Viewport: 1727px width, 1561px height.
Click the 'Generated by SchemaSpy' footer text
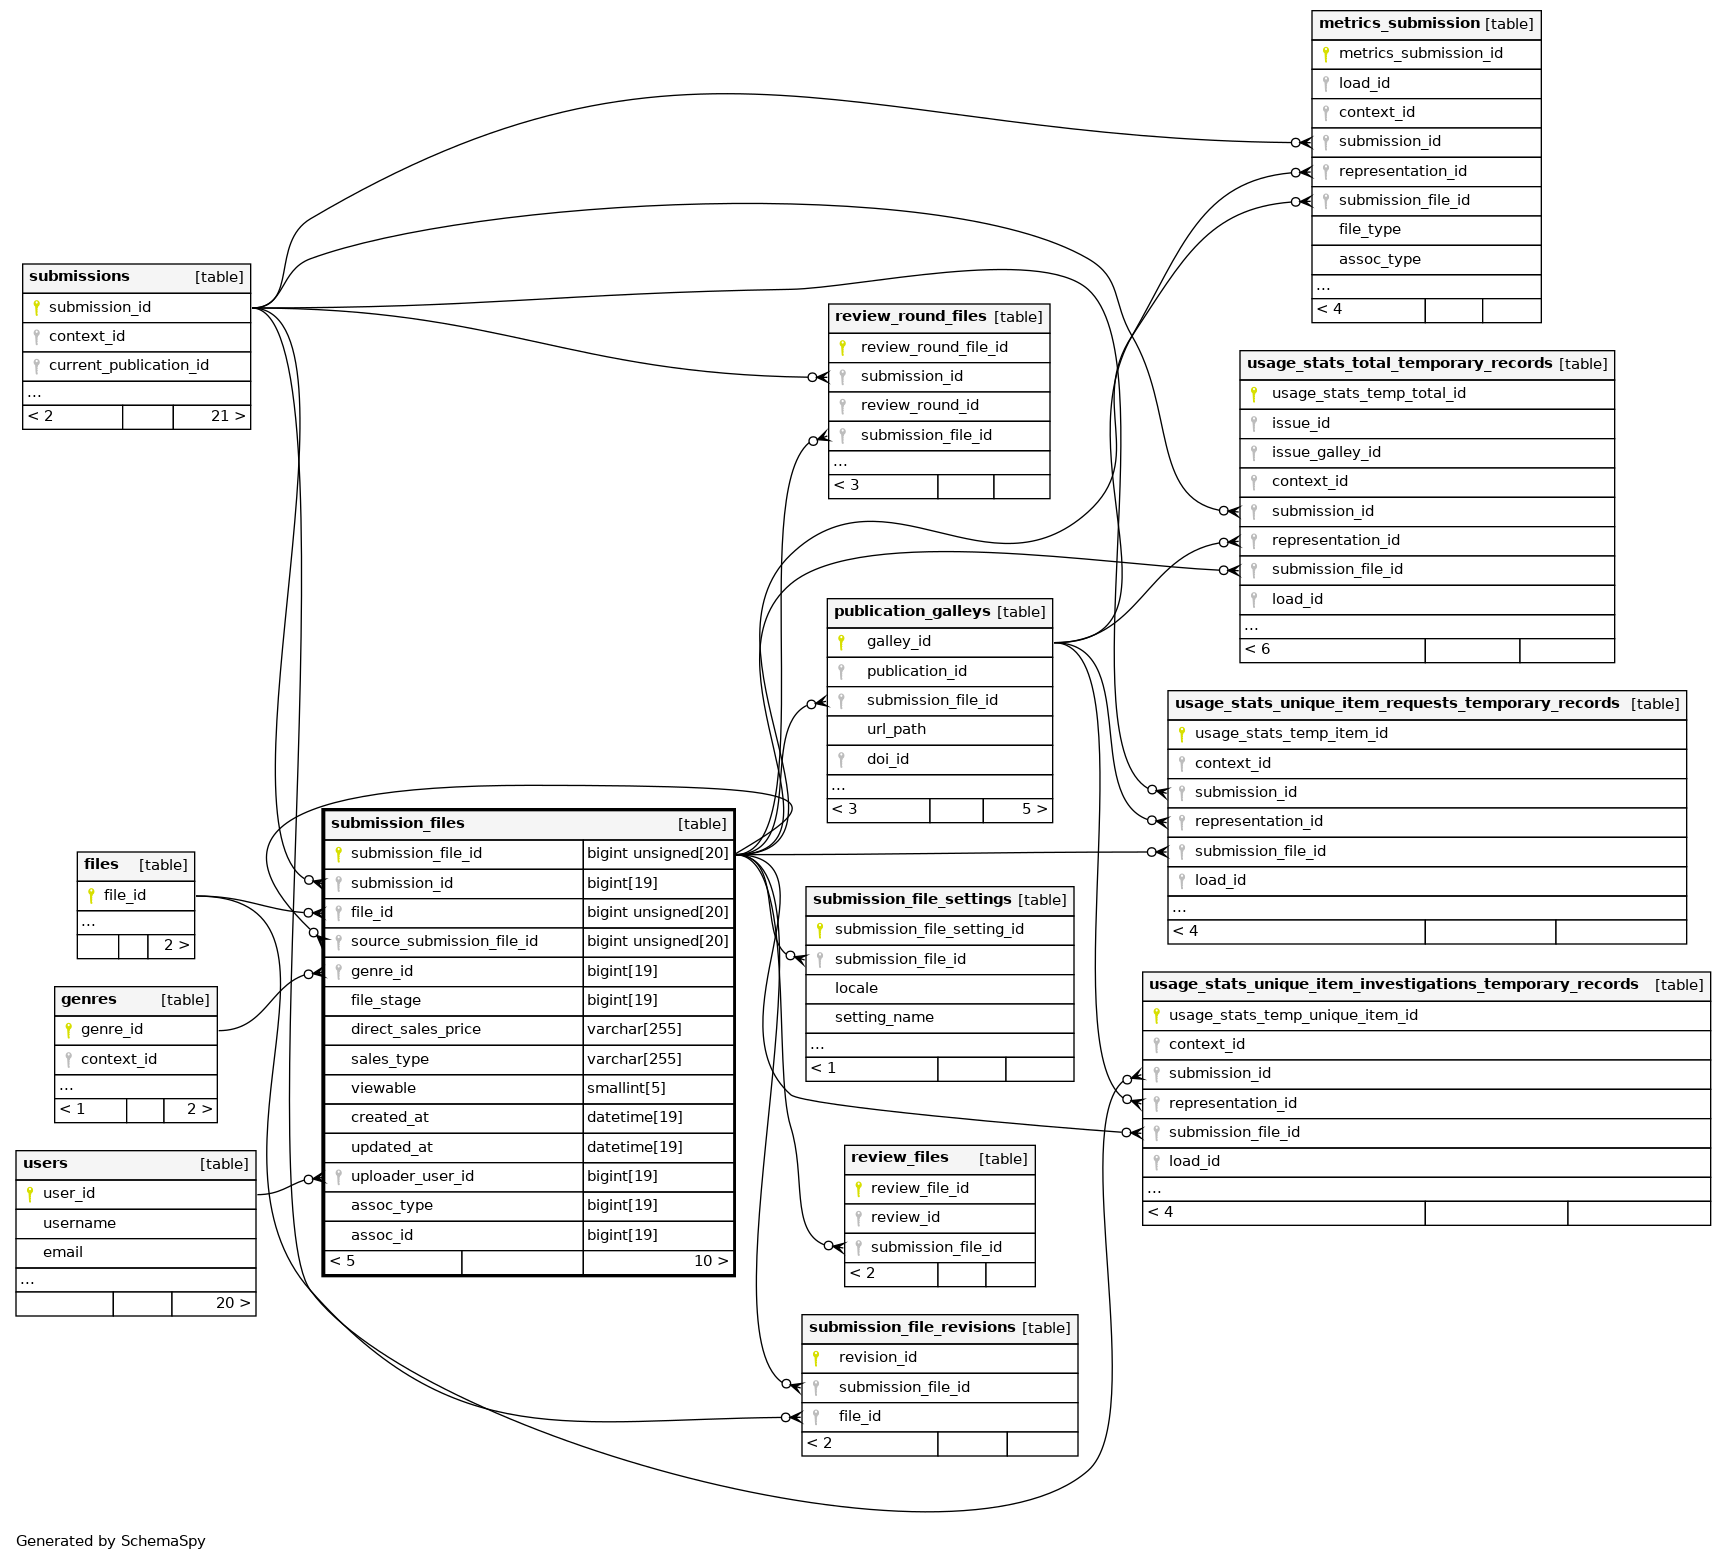111,1541
